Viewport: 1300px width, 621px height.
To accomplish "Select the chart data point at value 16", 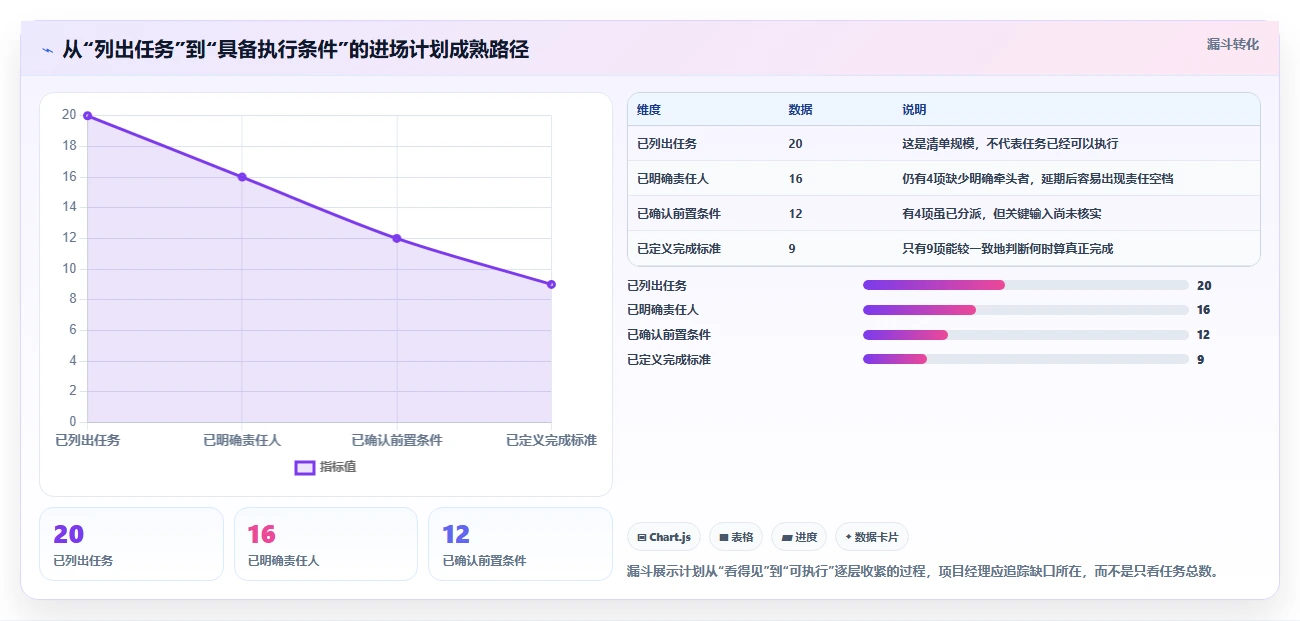I will pyautogui.click(x=242, y=177).
